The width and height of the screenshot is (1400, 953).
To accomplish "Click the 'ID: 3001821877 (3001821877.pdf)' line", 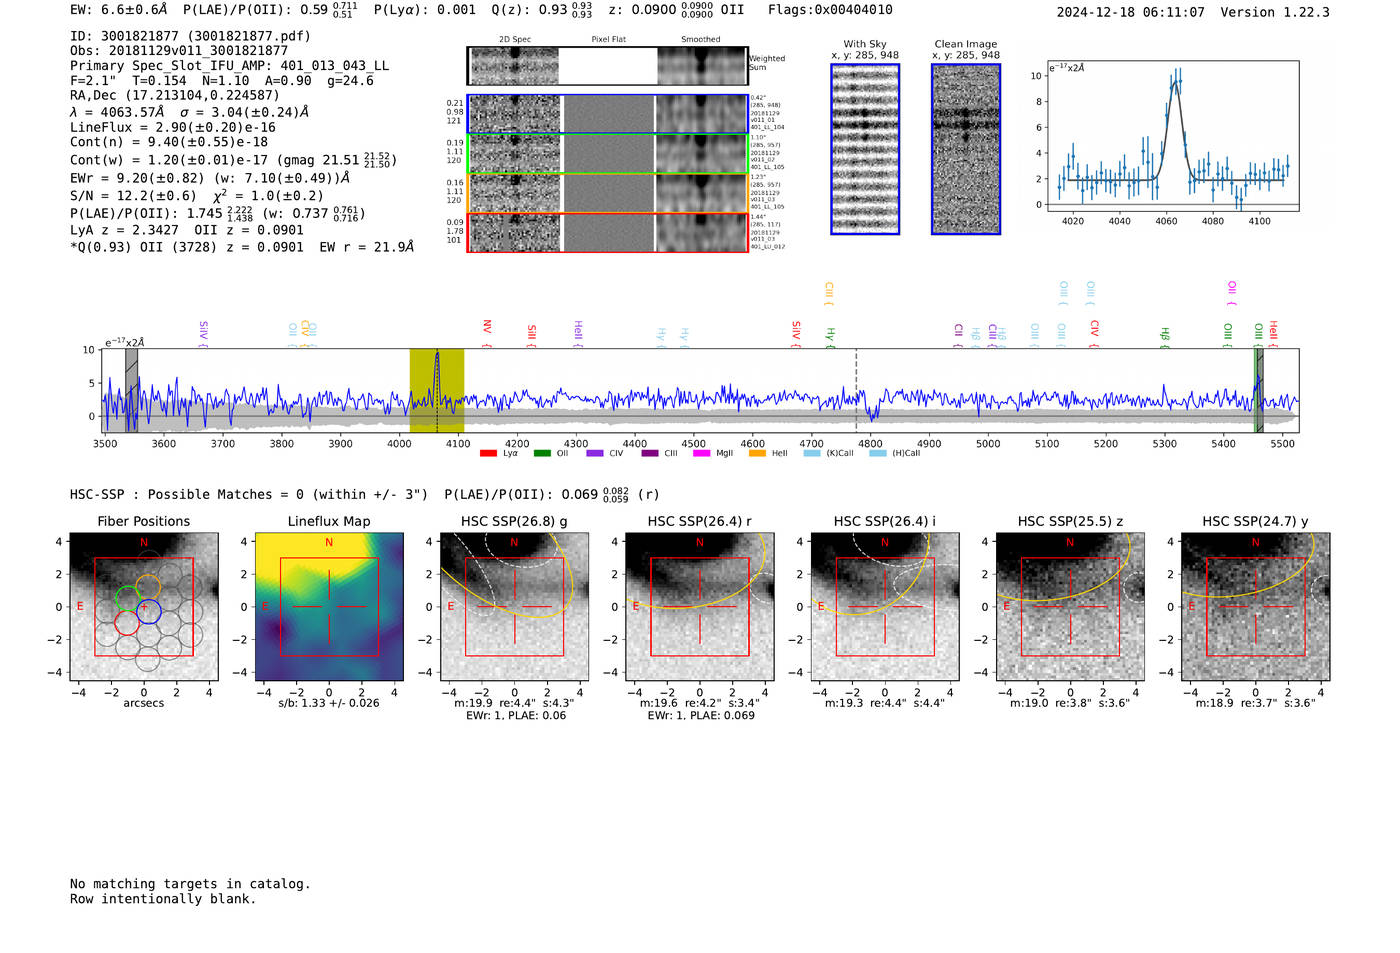I will click(x=190, y=36).
